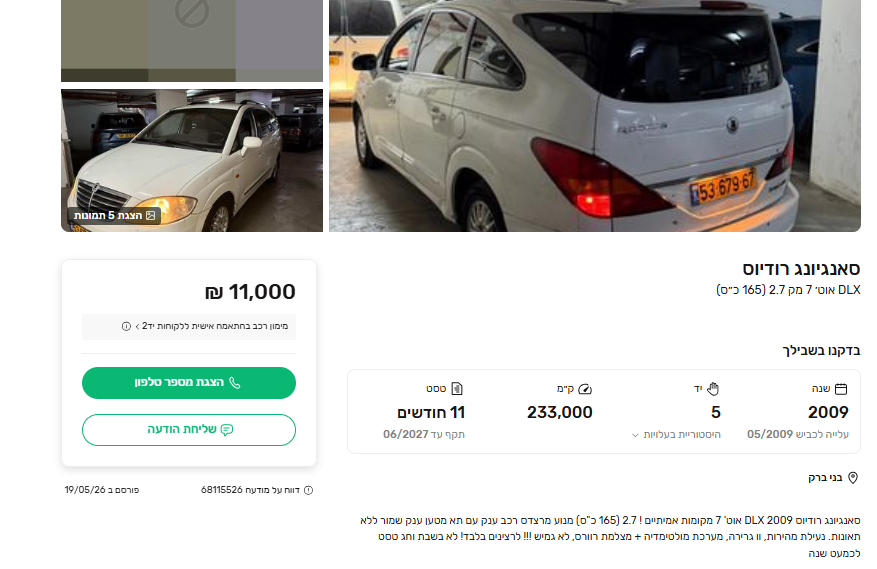Click the chat bubble icon in message button

tap(227, 430)
